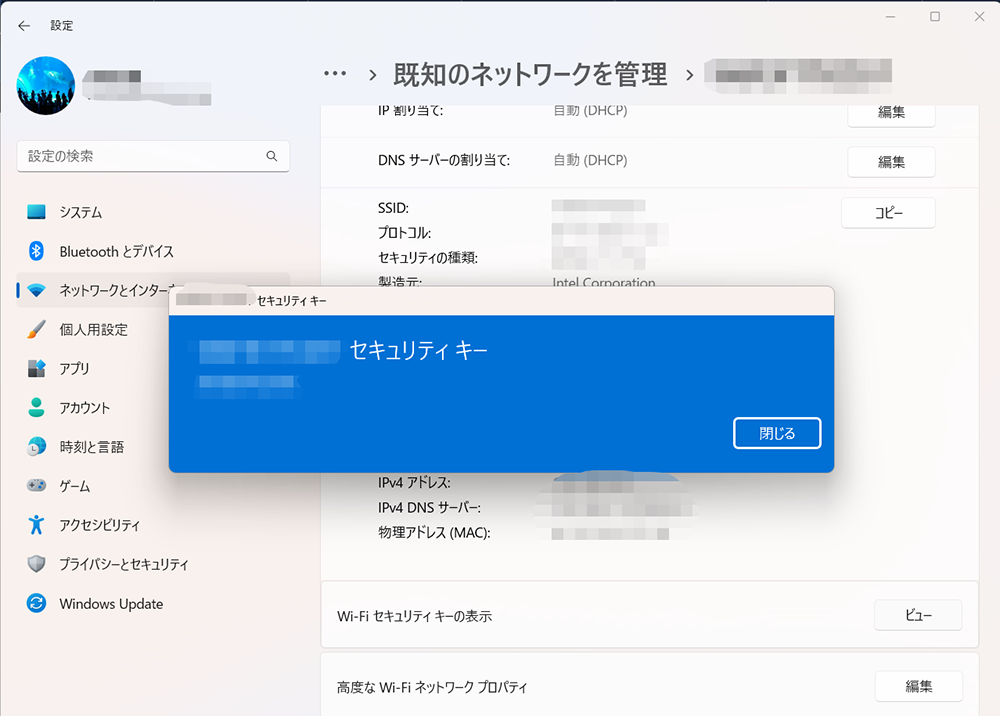The image size is (1000, 716).
Task: Open the 時刻と言語 globe clock icon
Action: [x=37, y=447]
